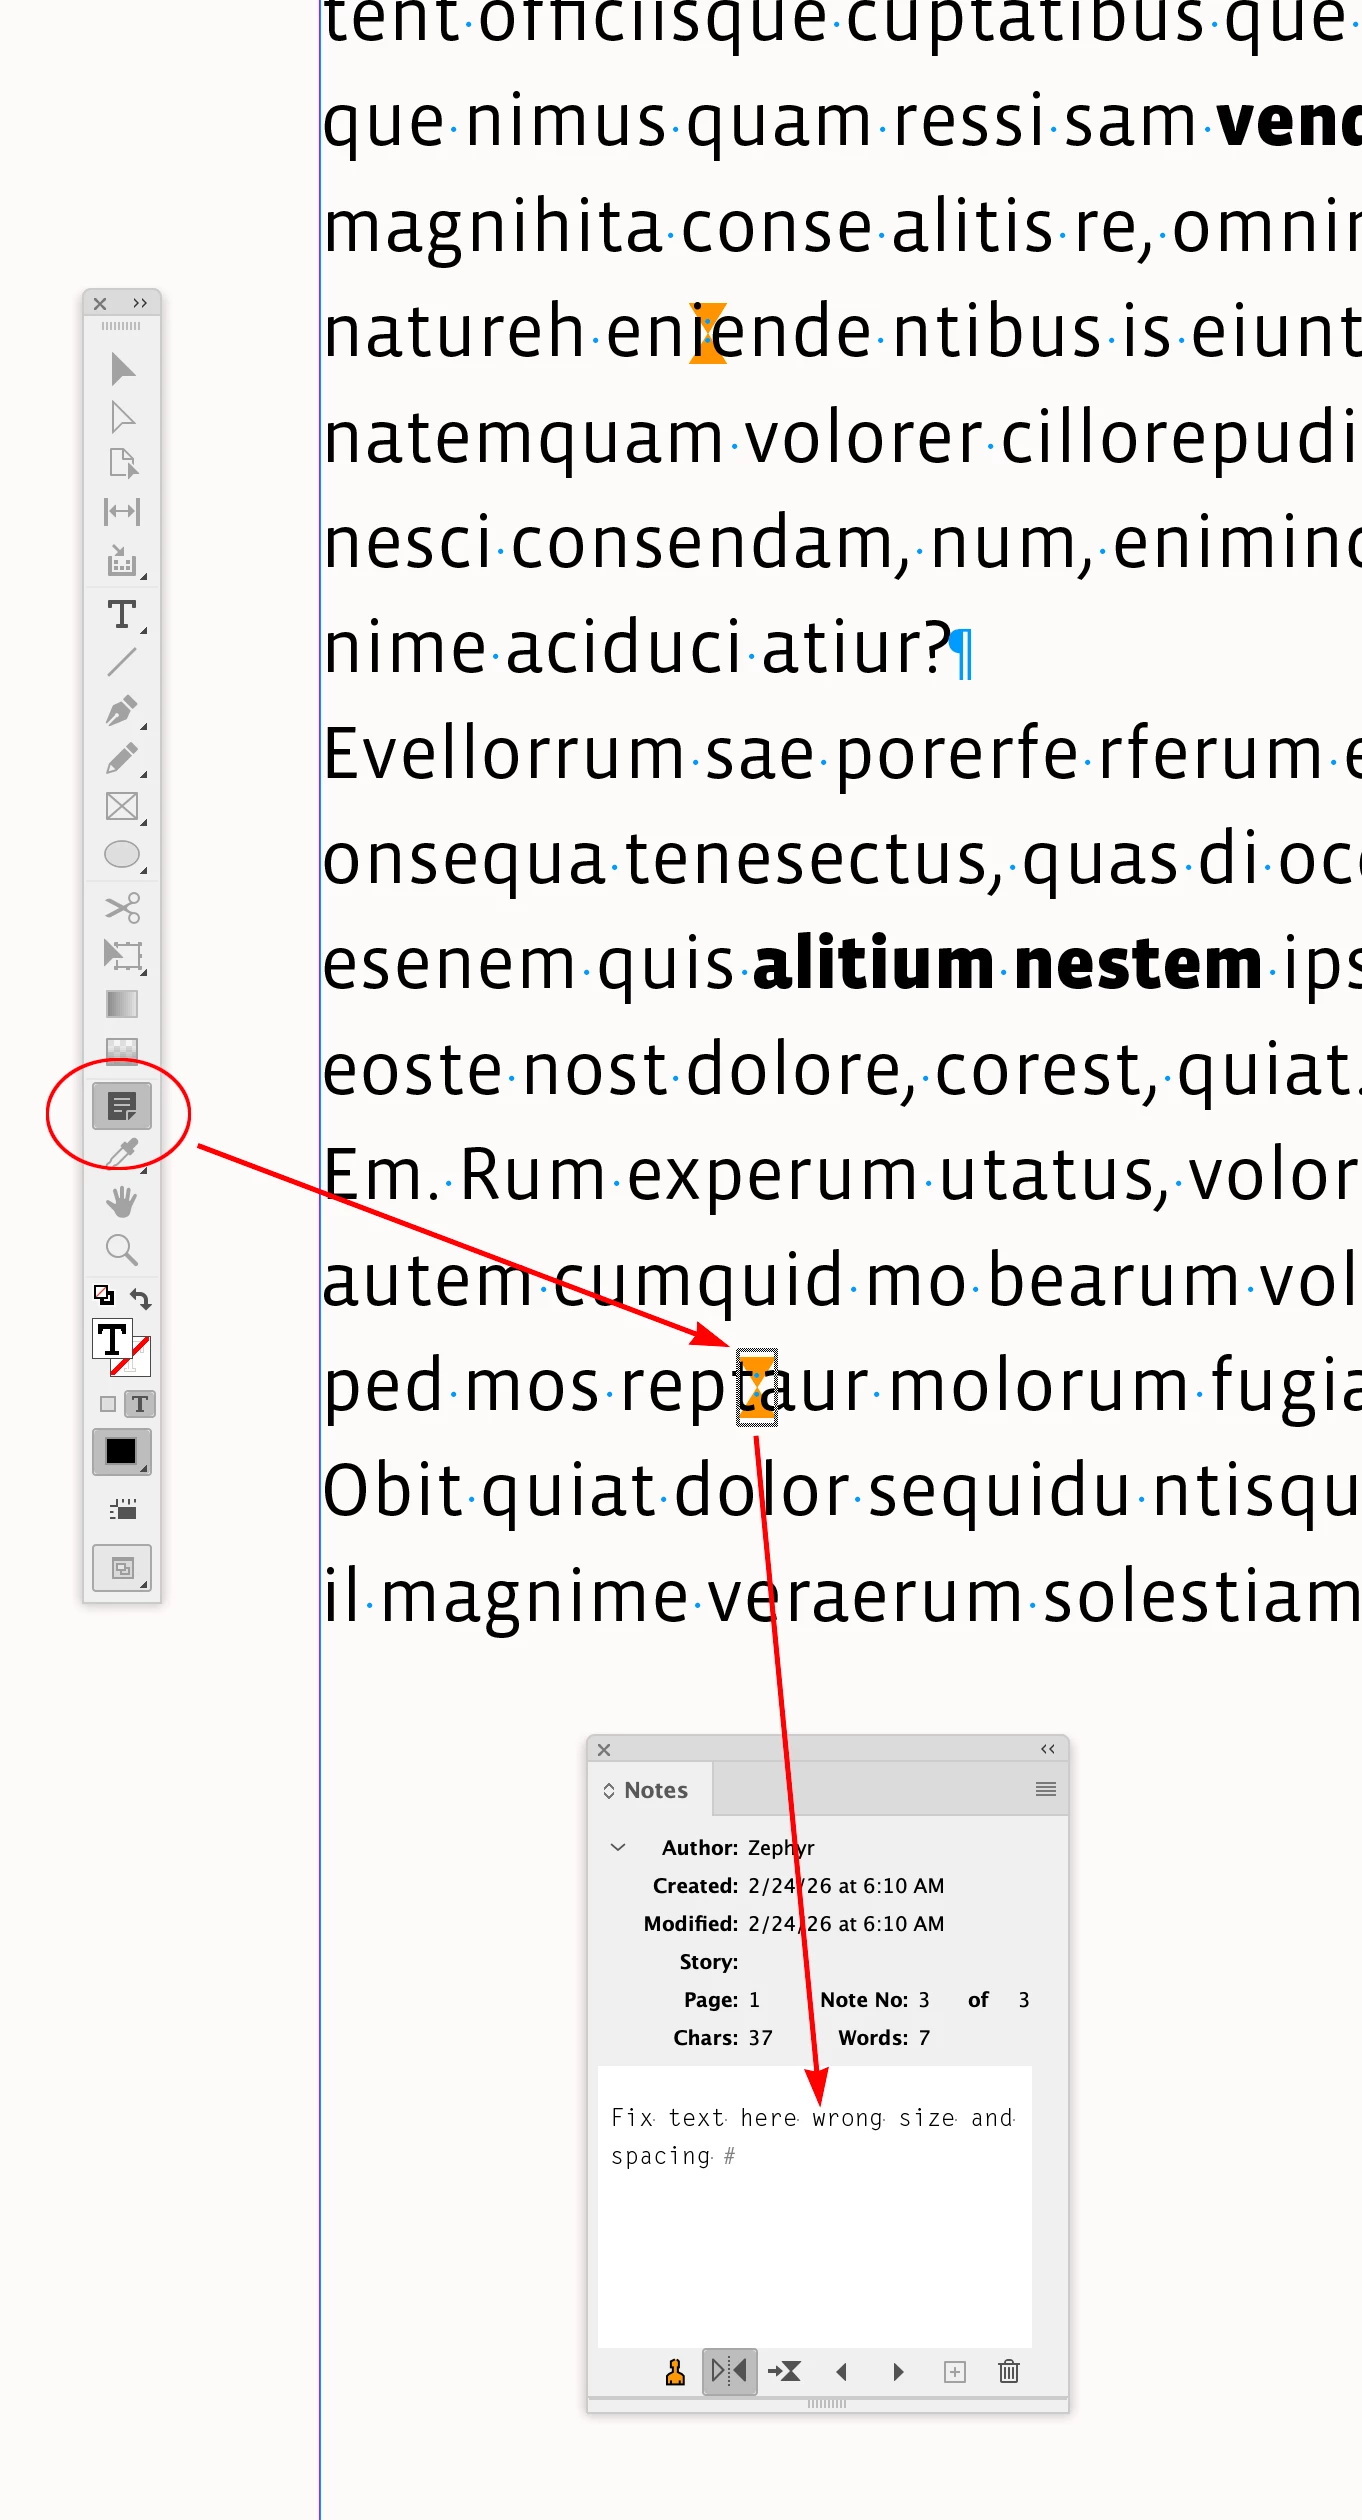
Task: Close the Tools panel
Action: (x=100, y=304)
